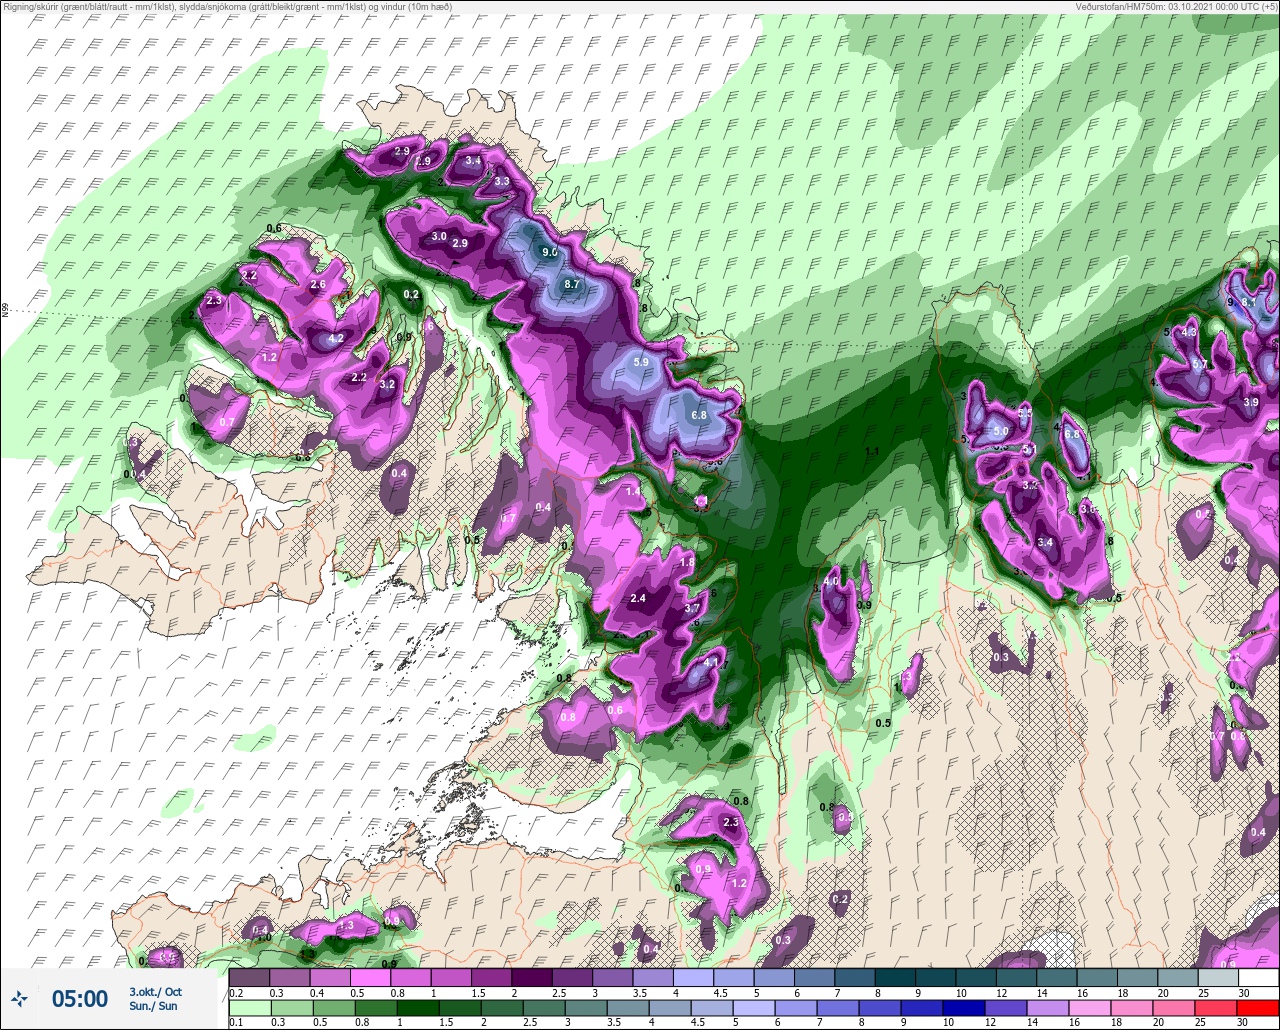Image resolution: width=1280 pixels, height=1030 pixels.
Task: Click the 8.7 precipitation value on the map
Action: [x=572, y=284]
